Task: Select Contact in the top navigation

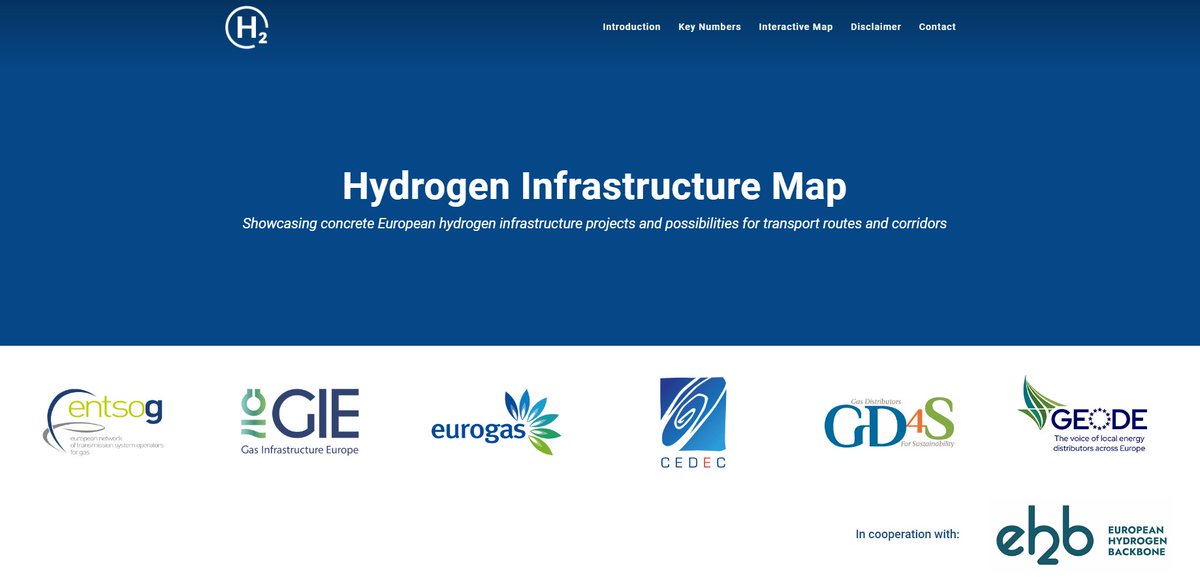Action: pos(937,27)
